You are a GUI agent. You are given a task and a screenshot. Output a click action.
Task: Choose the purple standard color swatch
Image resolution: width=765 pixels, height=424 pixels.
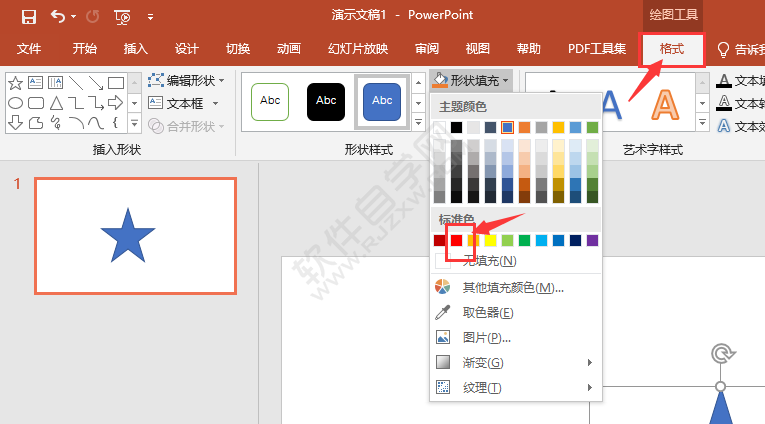[592, 240]
